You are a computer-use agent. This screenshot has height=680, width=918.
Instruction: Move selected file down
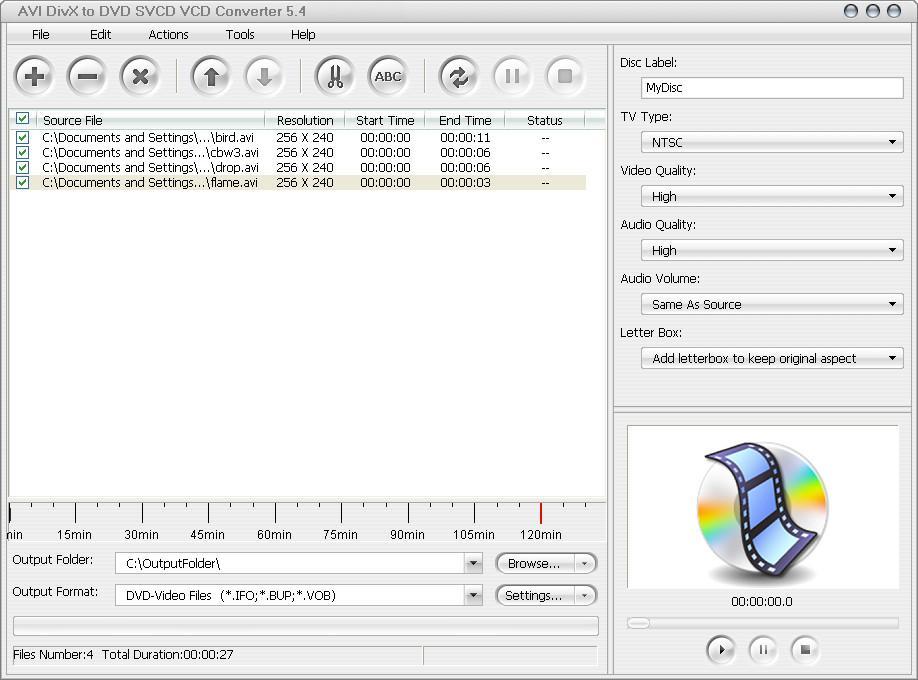click(x=264, y=76)
